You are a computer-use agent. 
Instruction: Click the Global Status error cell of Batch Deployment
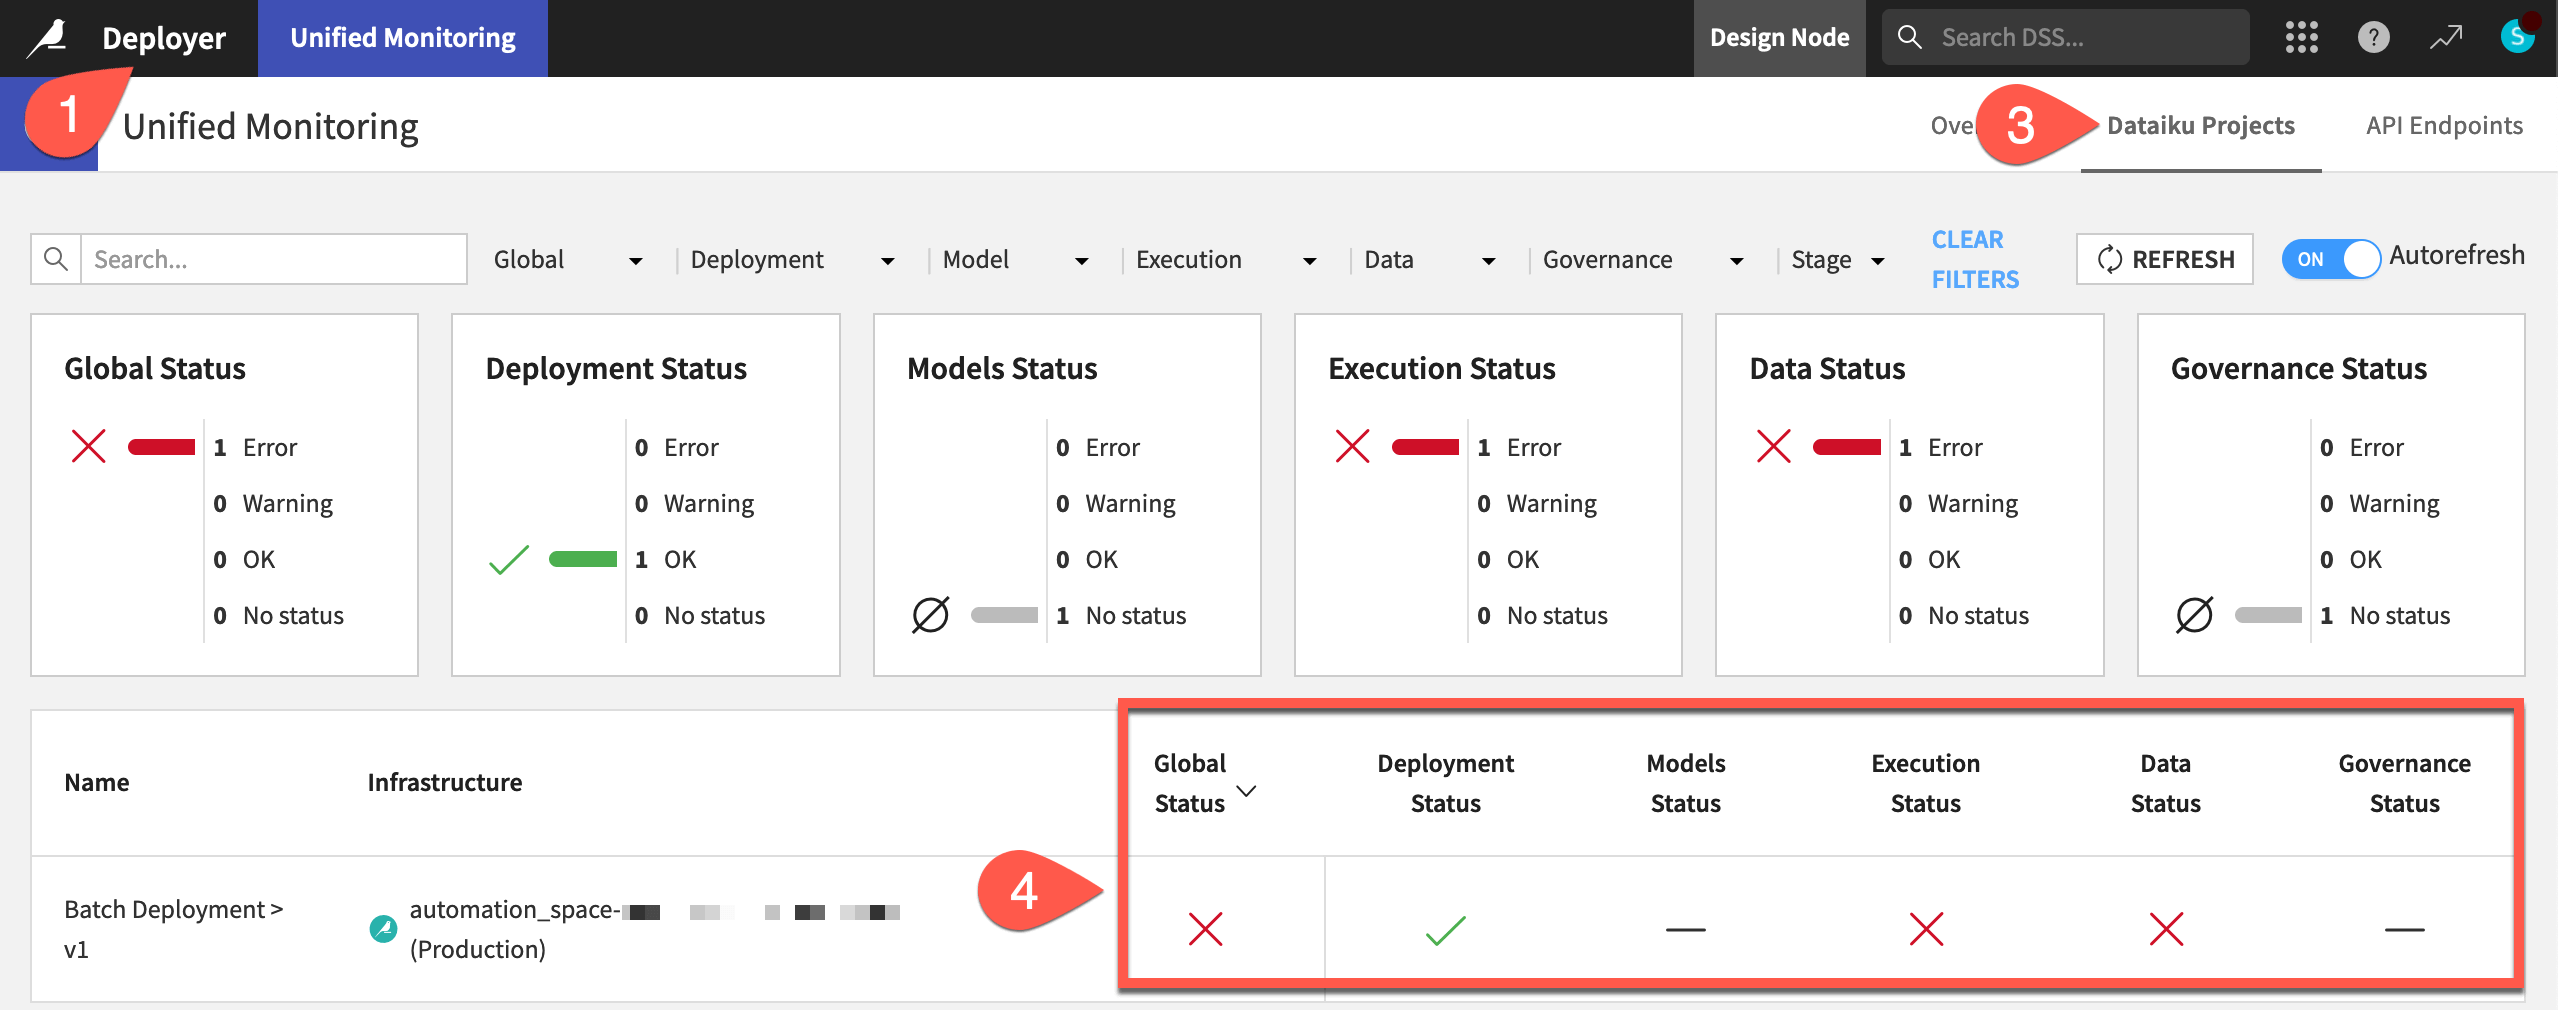(1206, 929)
